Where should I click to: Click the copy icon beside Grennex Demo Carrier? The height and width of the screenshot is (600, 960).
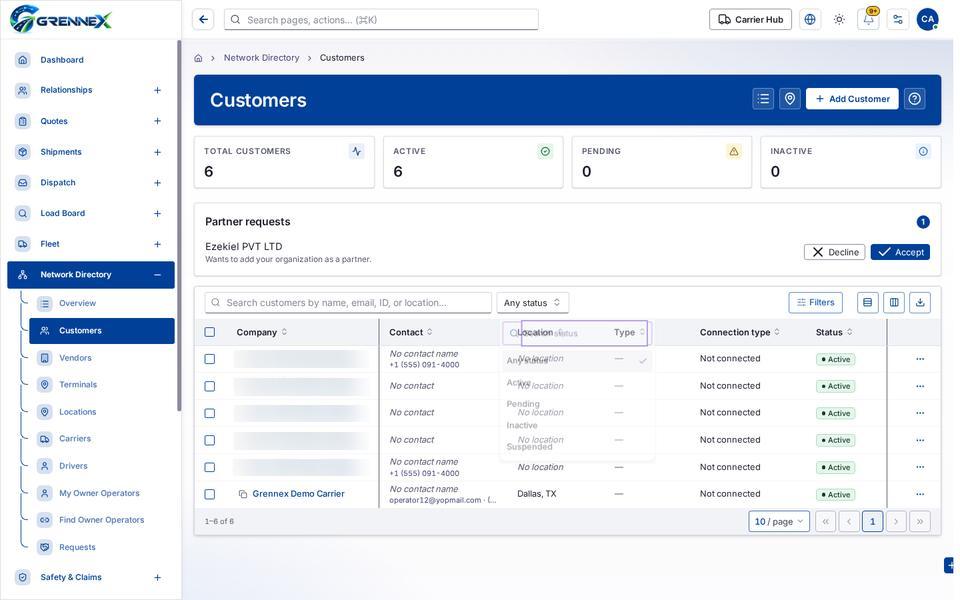pos(242,494)
